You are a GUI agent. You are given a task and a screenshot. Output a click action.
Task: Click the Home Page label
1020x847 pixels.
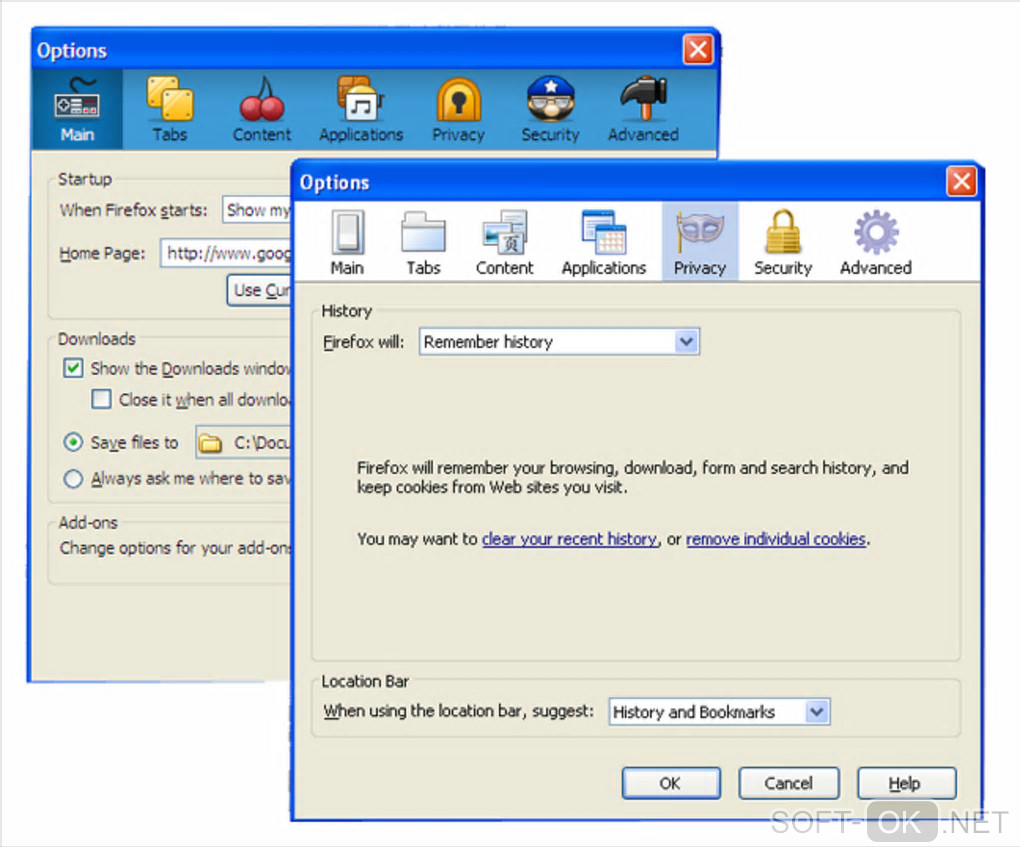pyautogui.click(x=102, y=253)
